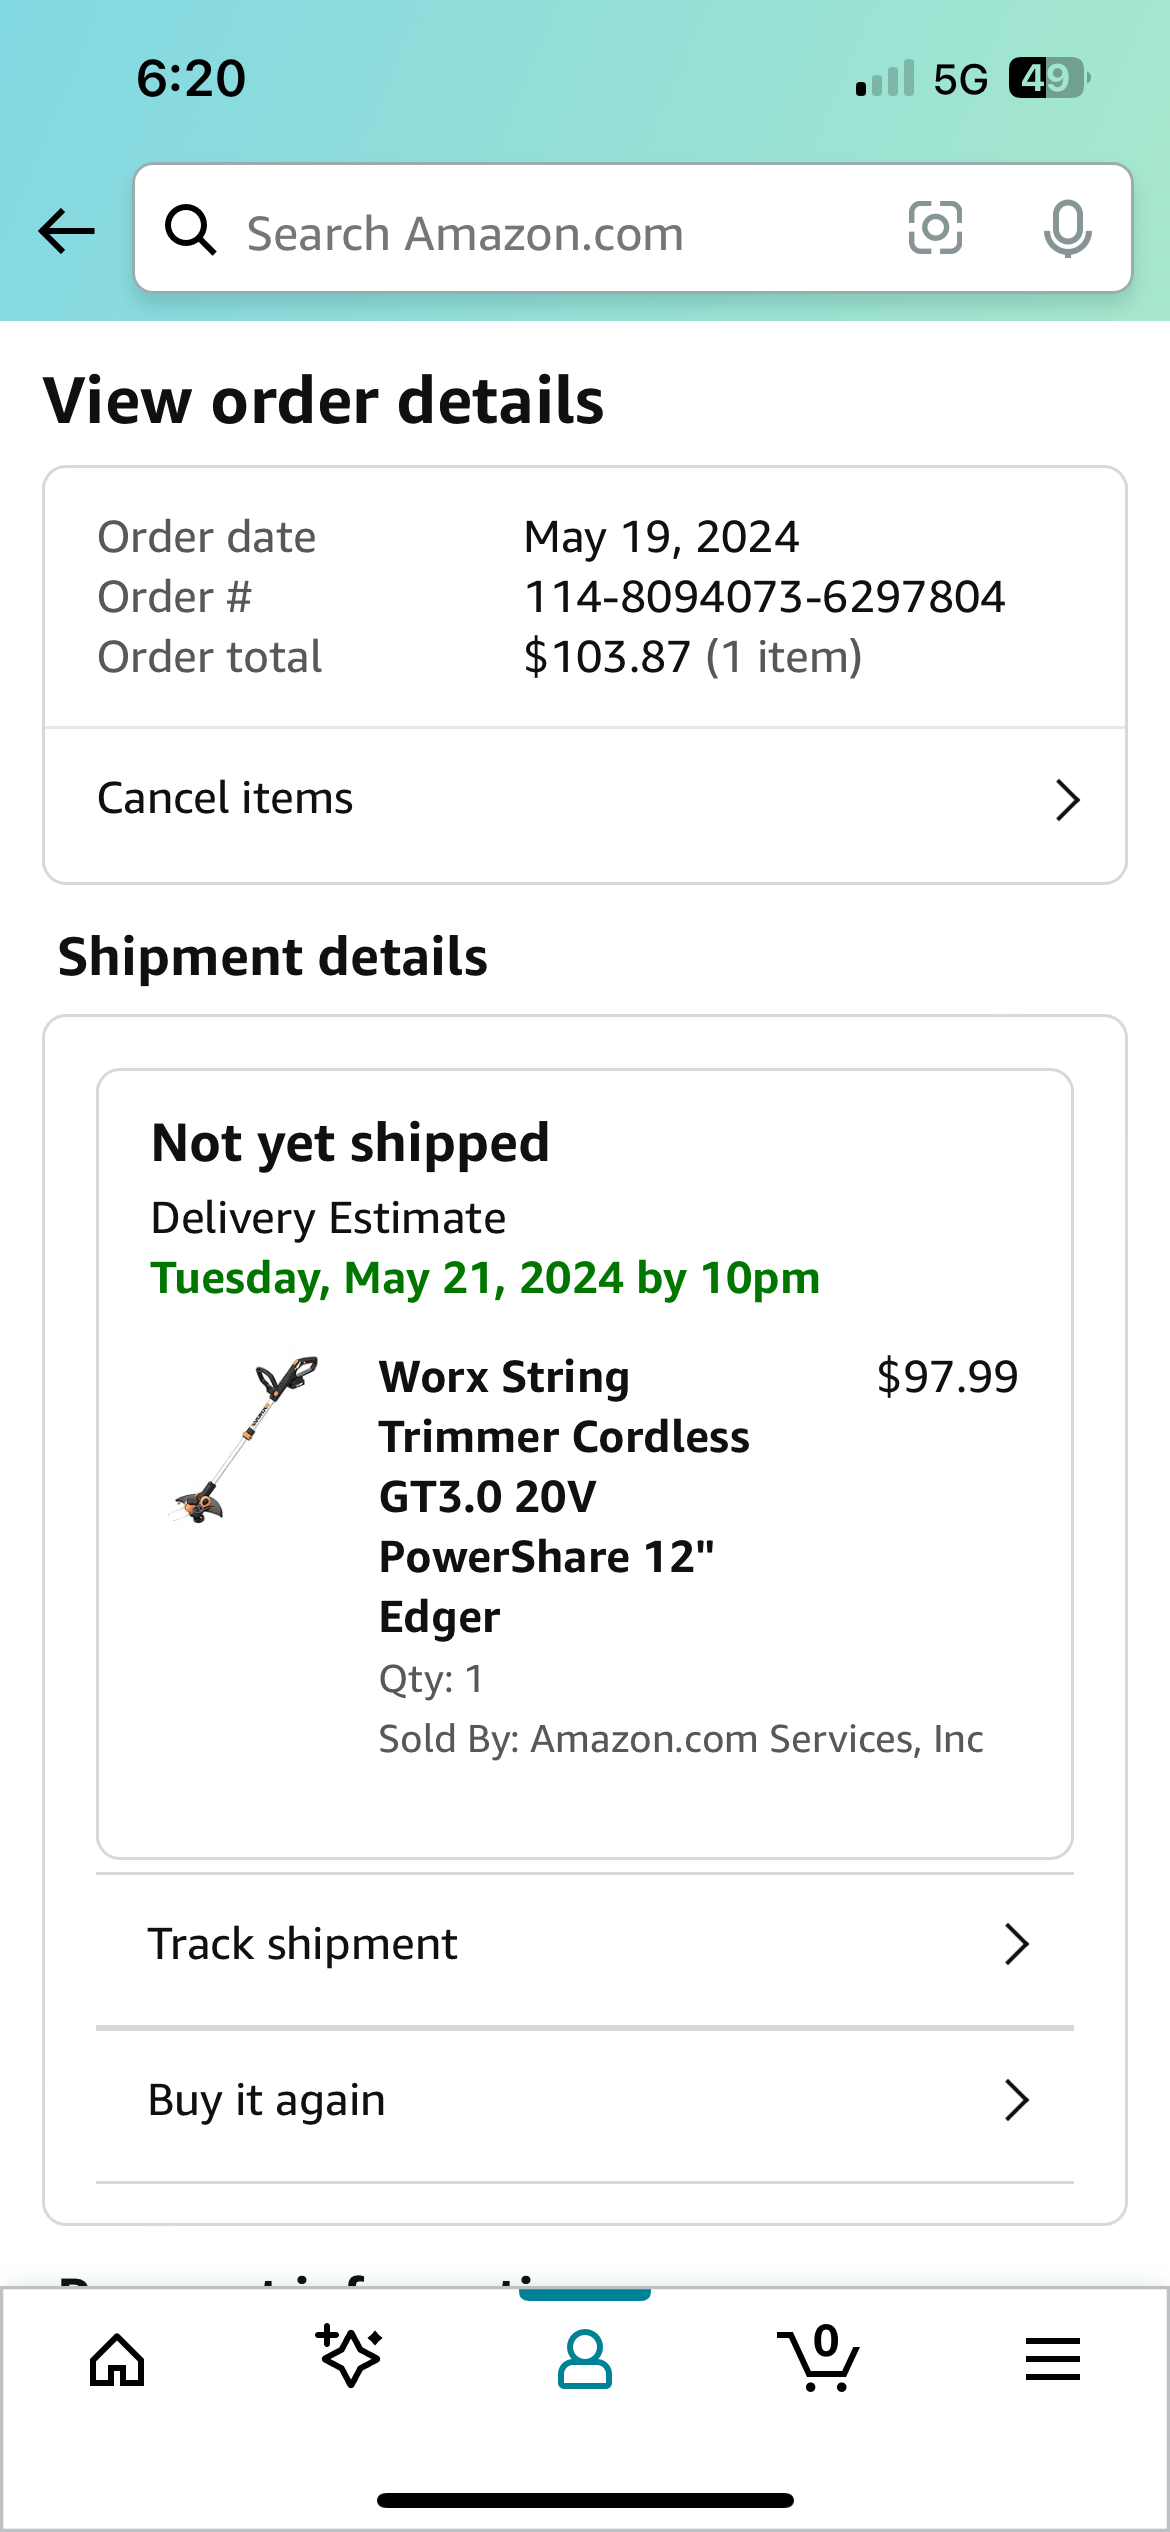Viewport: 1170px width, 2532px height.
Task: Tap the Buy it again chevron arrow
Action: 1016,2100
